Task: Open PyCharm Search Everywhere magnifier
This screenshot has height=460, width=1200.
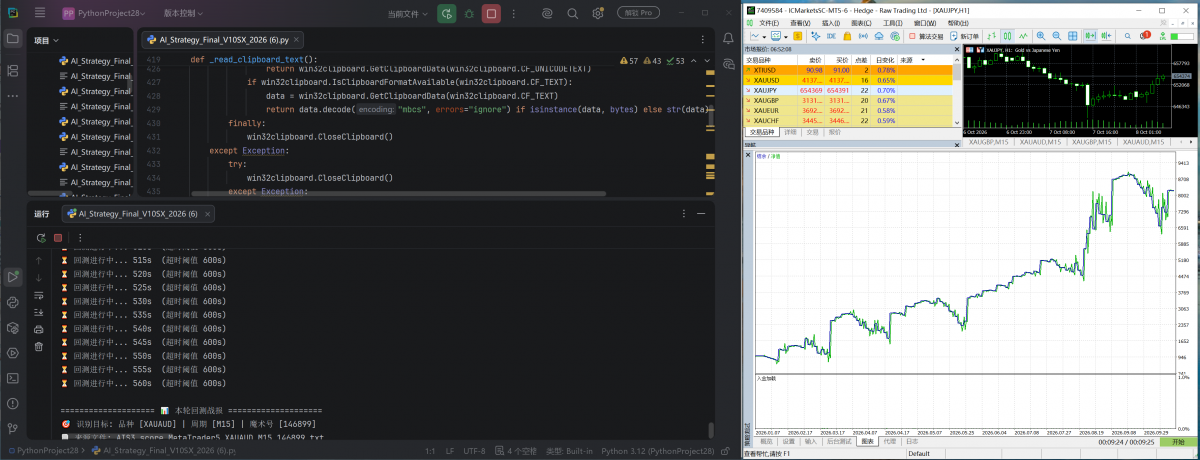Action: tap(574, 14)
